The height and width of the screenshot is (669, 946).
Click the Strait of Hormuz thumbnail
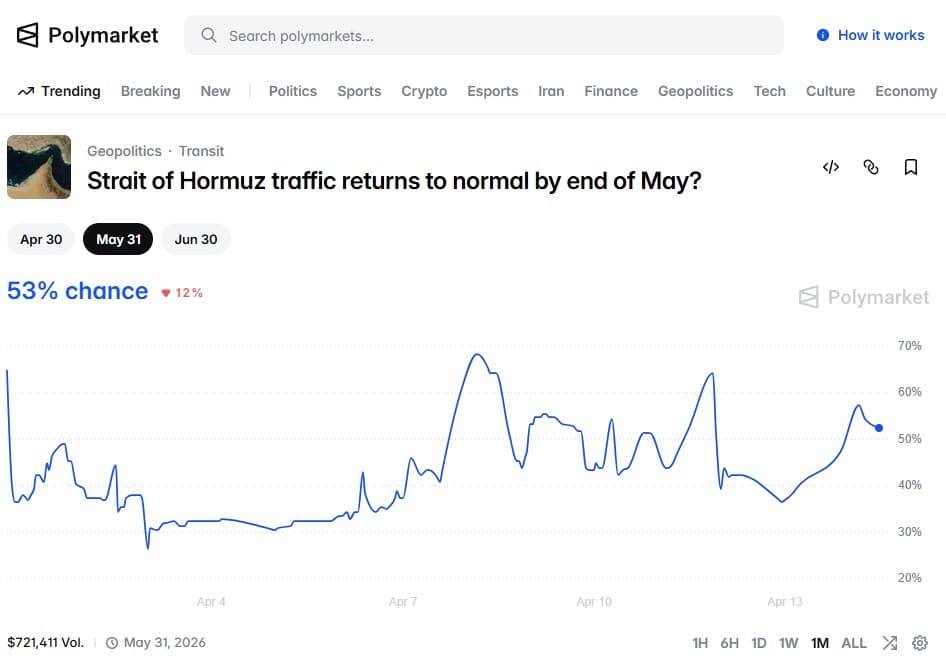(x=39, y=167)
